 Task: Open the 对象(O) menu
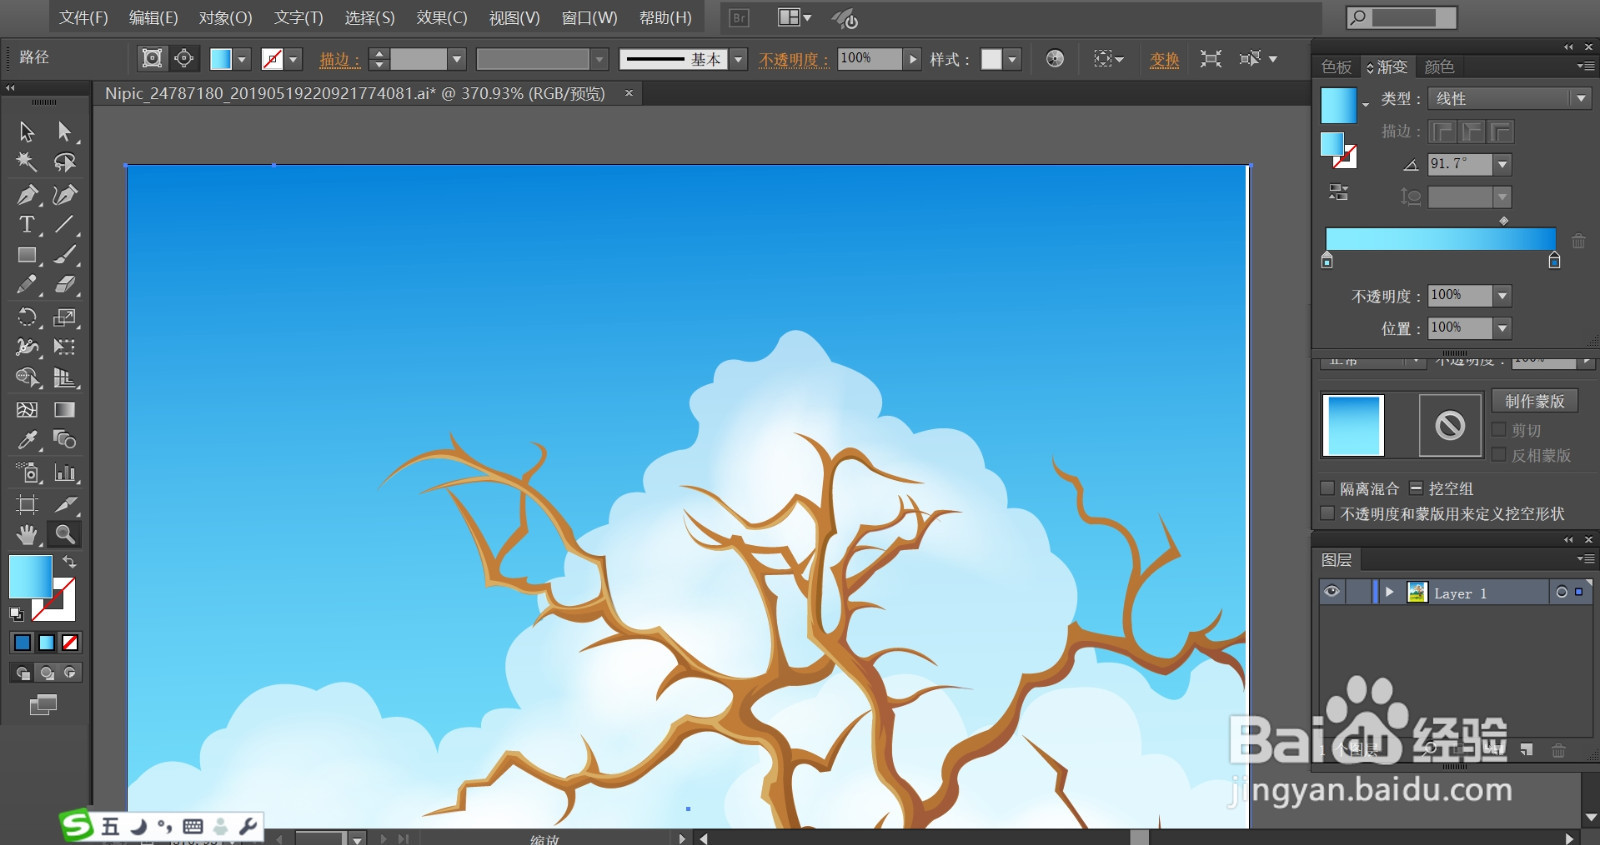[x=225, y=18]
